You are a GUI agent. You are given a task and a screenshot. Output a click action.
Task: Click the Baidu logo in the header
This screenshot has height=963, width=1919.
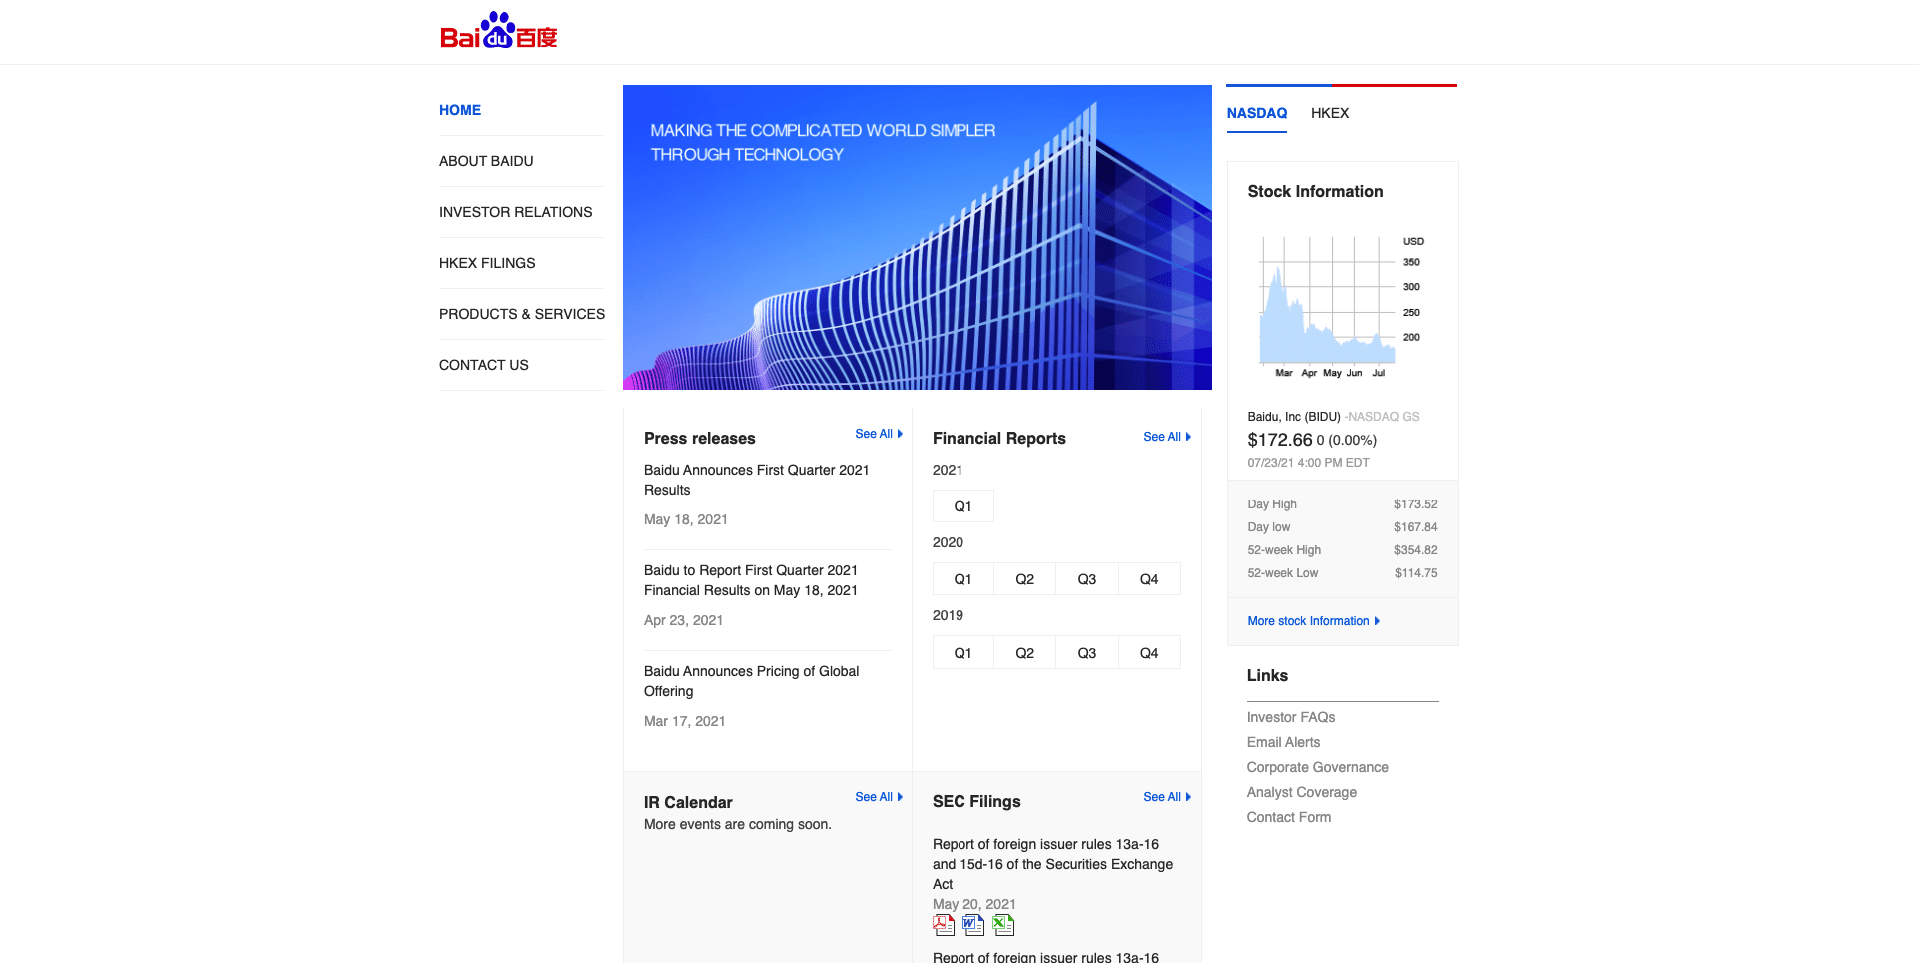pyautogui.click(x=498, y=31)
